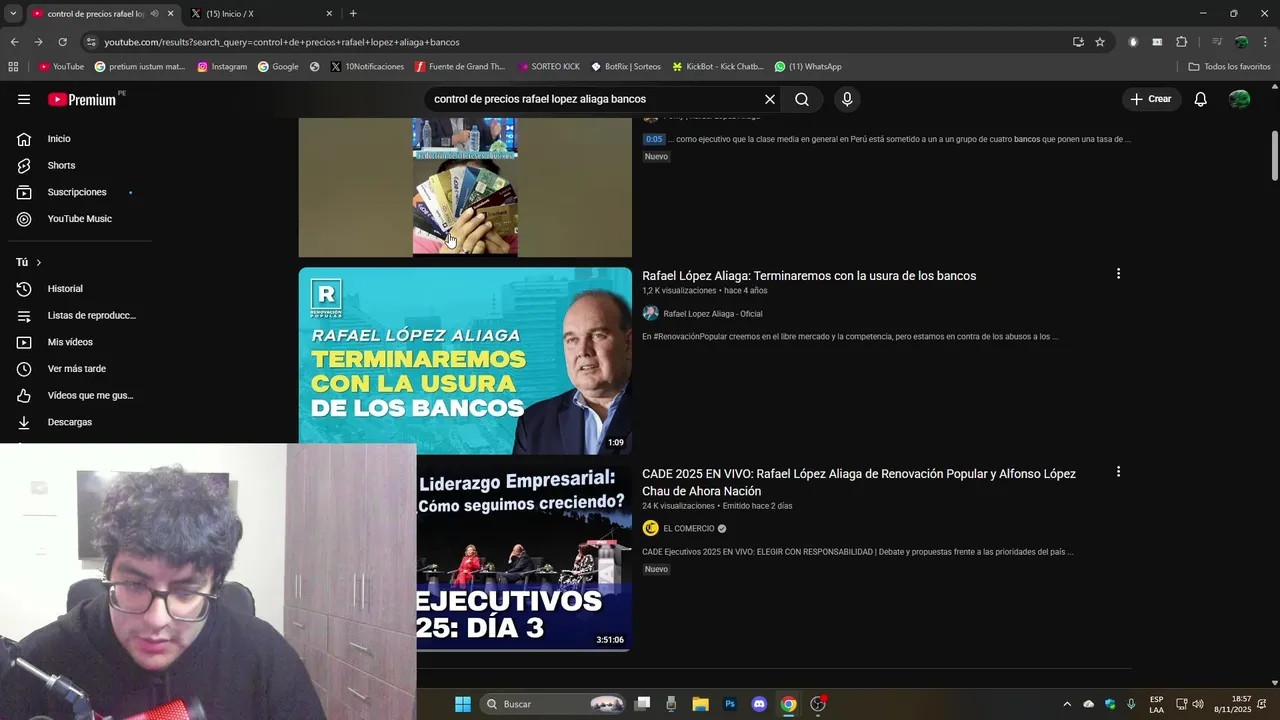This screenshot has height=720, width=1280.
Task: Close the YouTube search results tab
Action: (x=170, y=14)
